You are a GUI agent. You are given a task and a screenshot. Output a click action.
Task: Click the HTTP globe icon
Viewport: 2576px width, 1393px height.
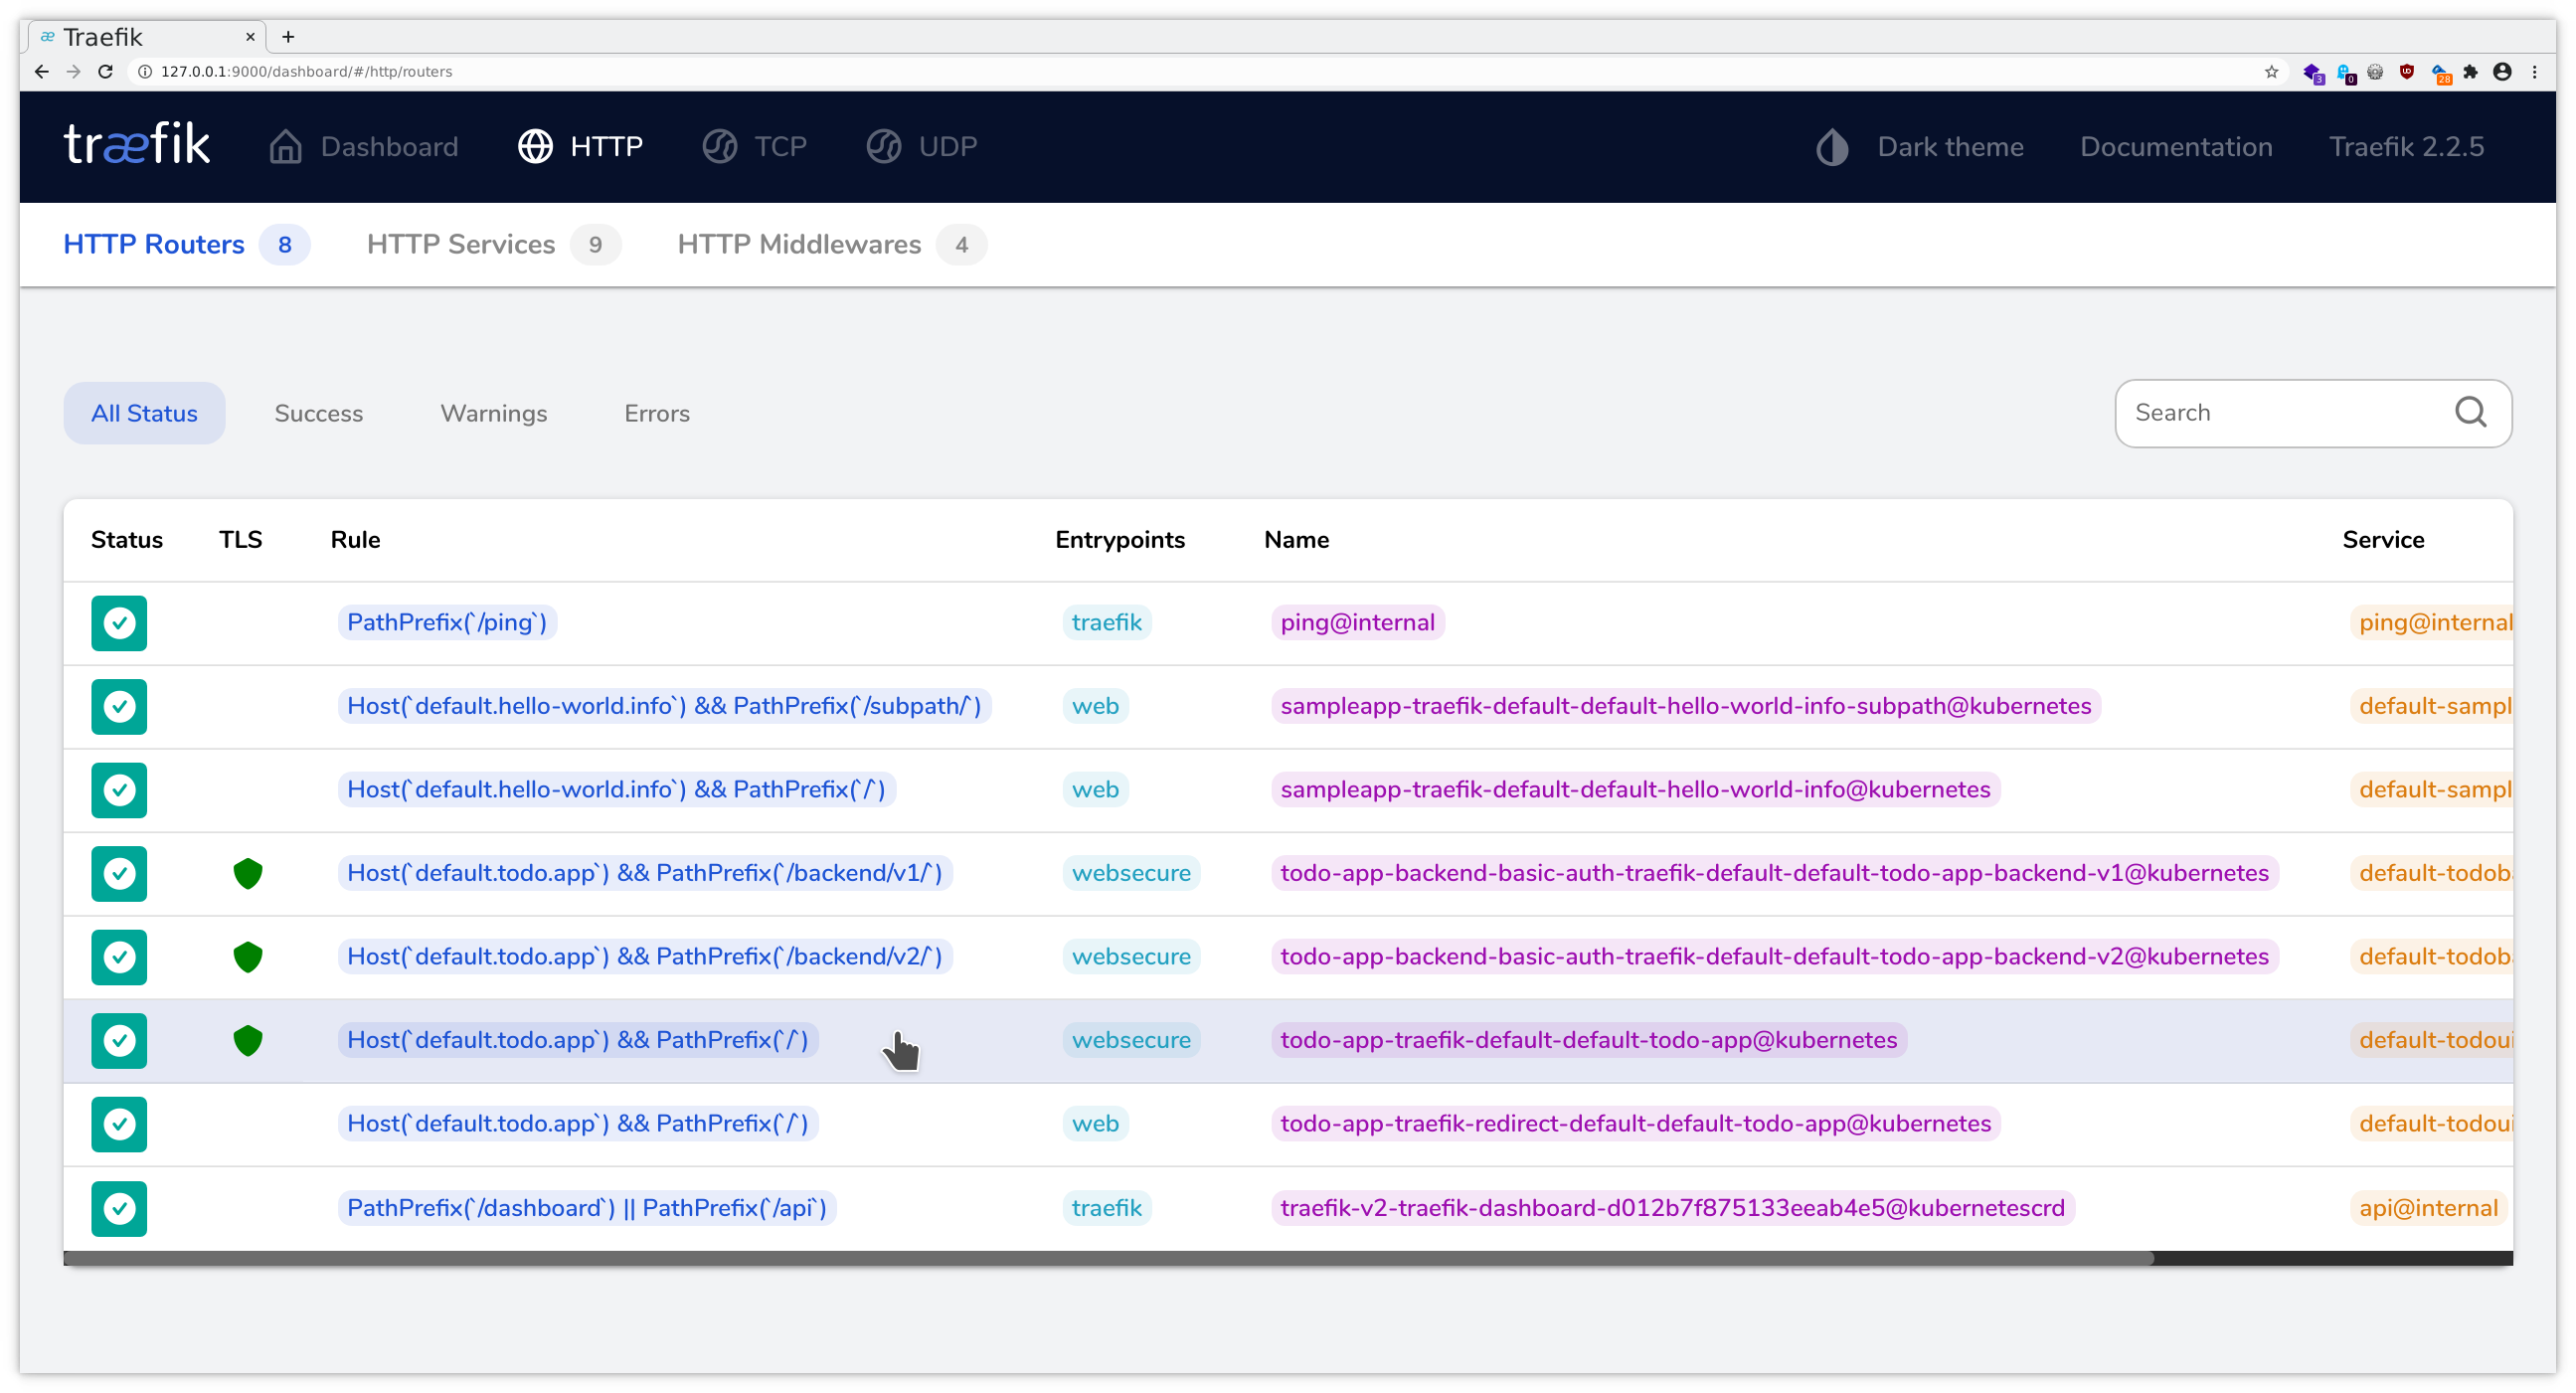click(x=535, y=146)
